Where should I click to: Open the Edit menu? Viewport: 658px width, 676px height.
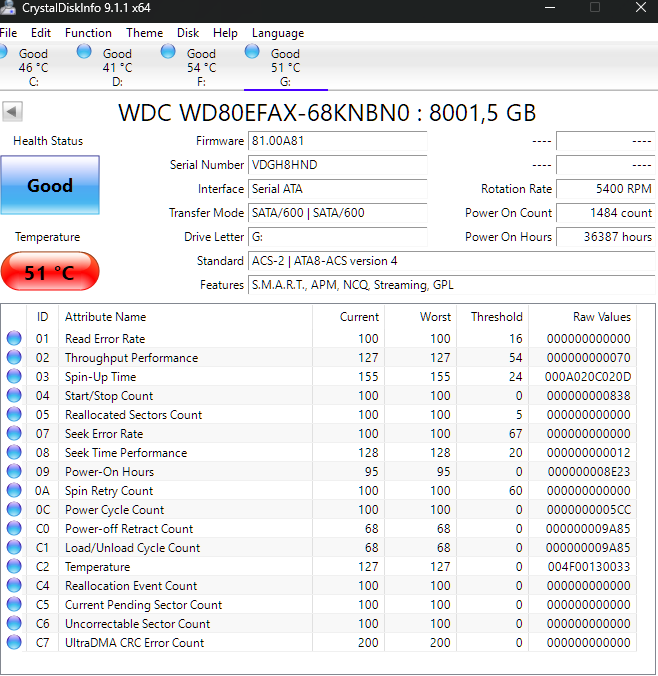[x=41, y=33]
